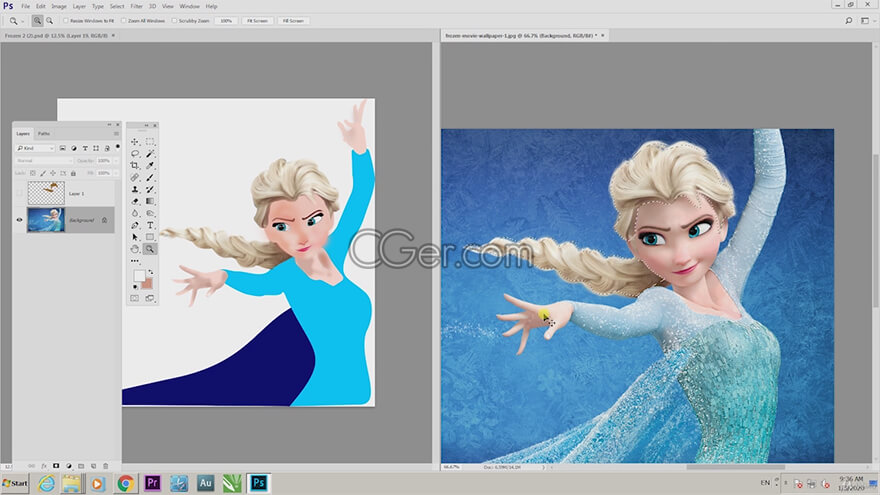Add a layer mask
880x495 pixels.
(x=56, y=466)
